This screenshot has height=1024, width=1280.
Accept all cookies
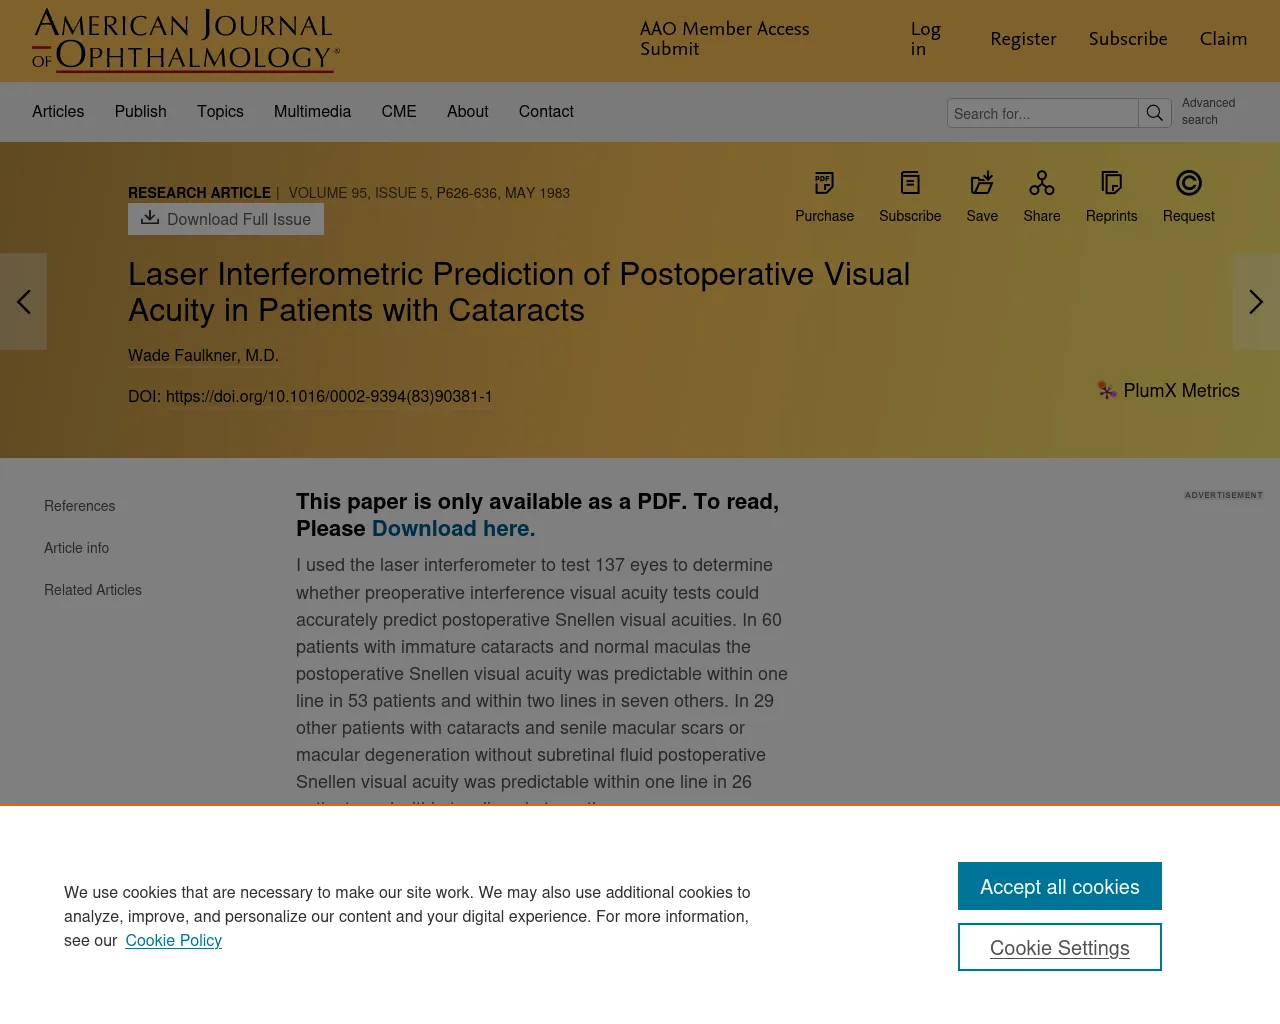(1060, 886)
